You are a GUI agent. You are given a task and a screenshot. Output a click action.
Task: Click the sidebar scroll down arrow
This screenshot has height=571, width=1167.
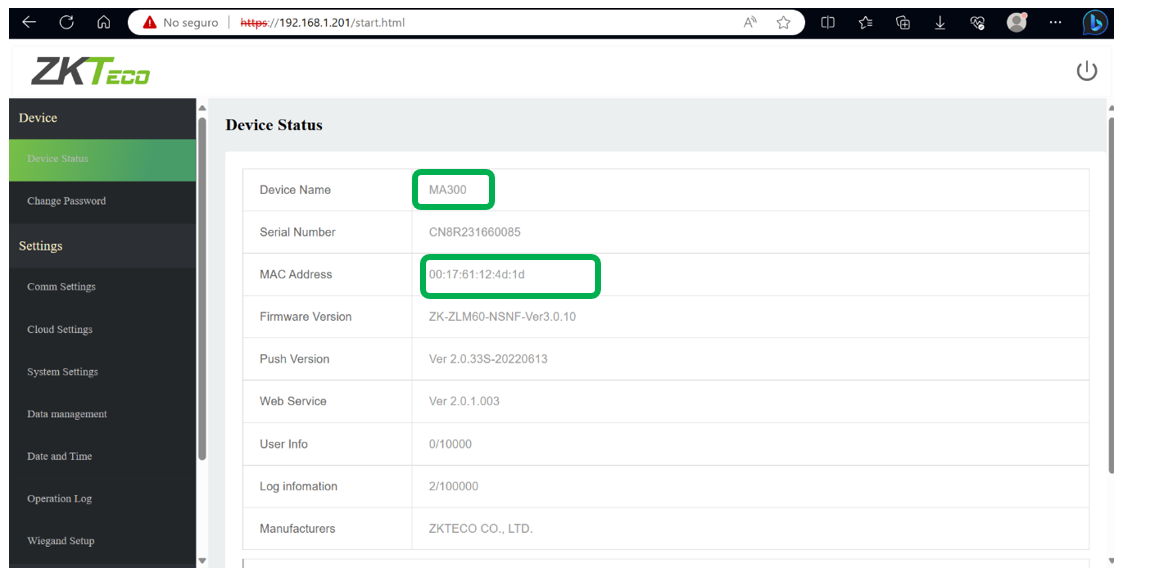pyautogui.click(x=202, y=560)
